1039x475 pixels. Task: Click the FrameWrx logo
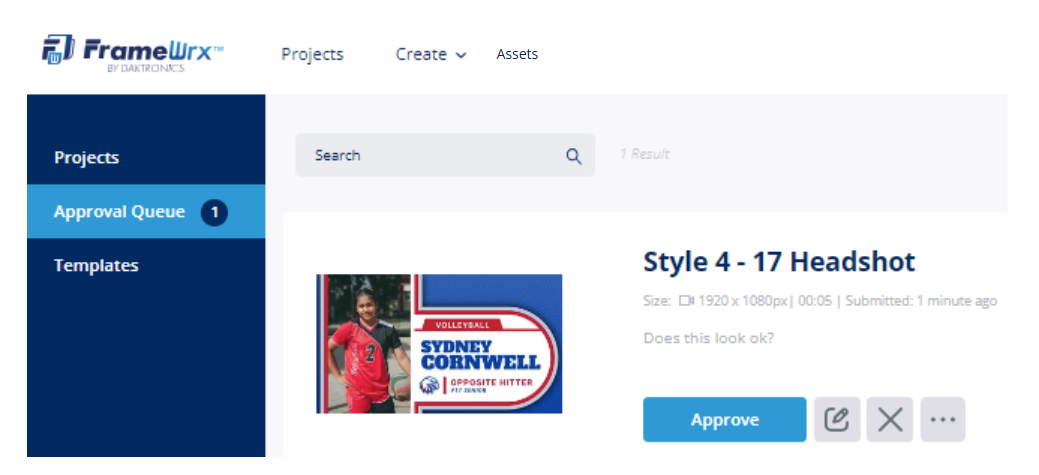tap(132, 54)
